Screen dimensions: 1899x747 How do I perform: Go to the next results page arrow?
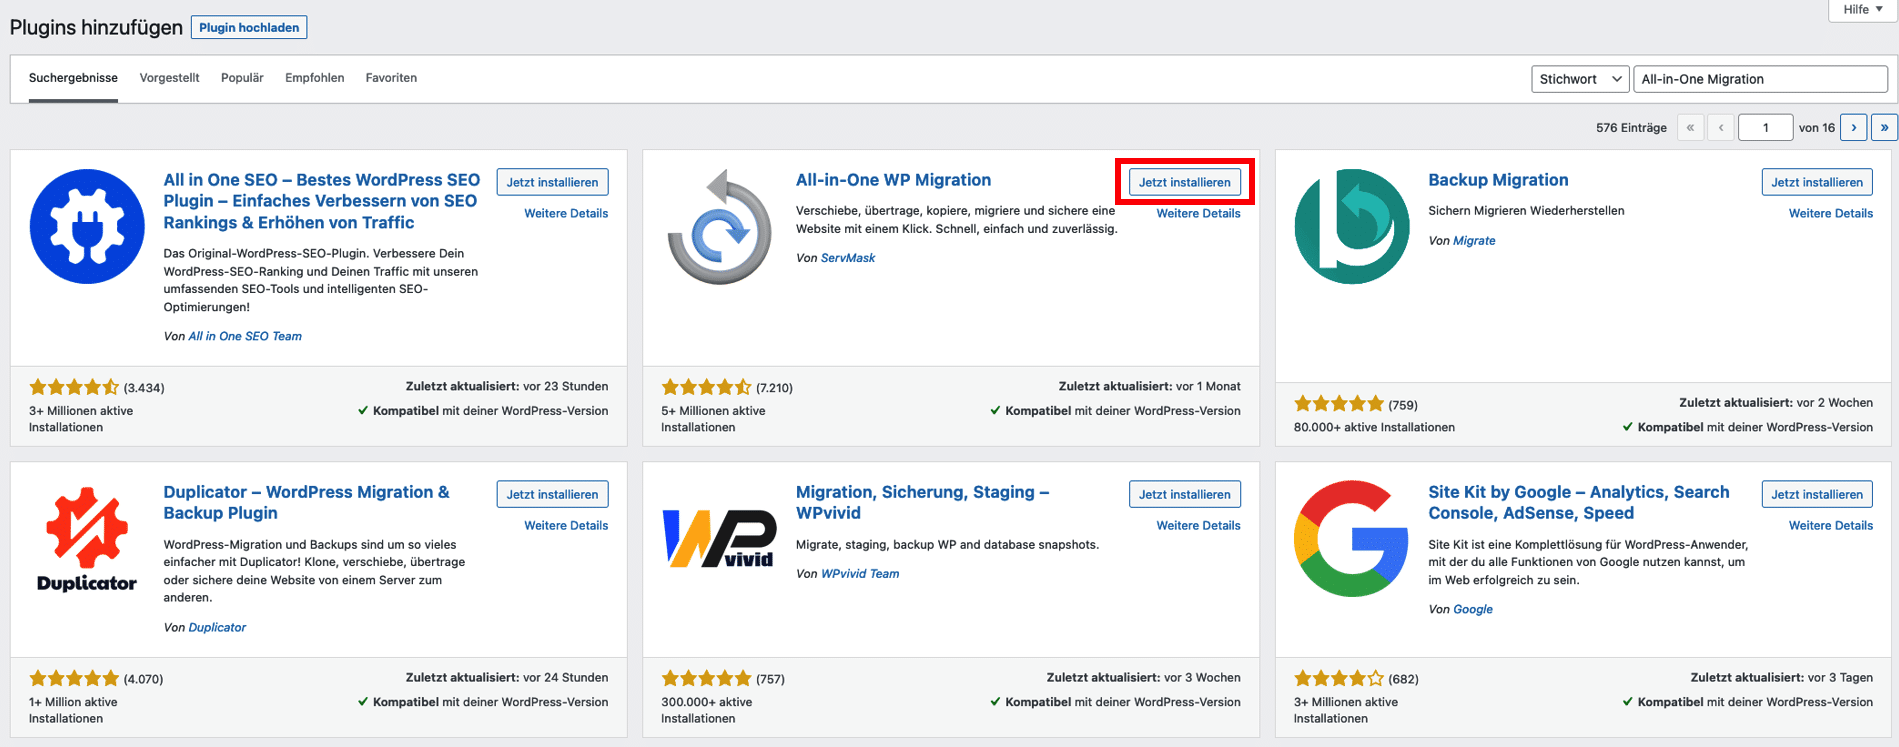point(1854,127)
